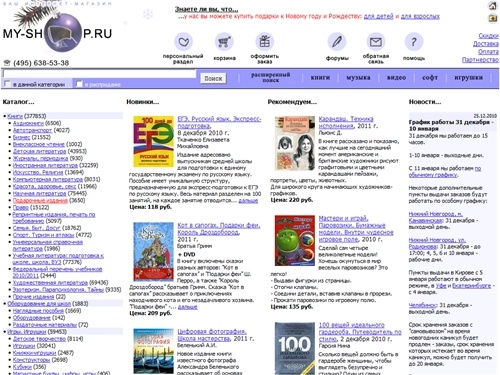Open the 100 вещей идеального гардероба link
500x375 pixels.
pyautogui.click(x=360, y=331)
